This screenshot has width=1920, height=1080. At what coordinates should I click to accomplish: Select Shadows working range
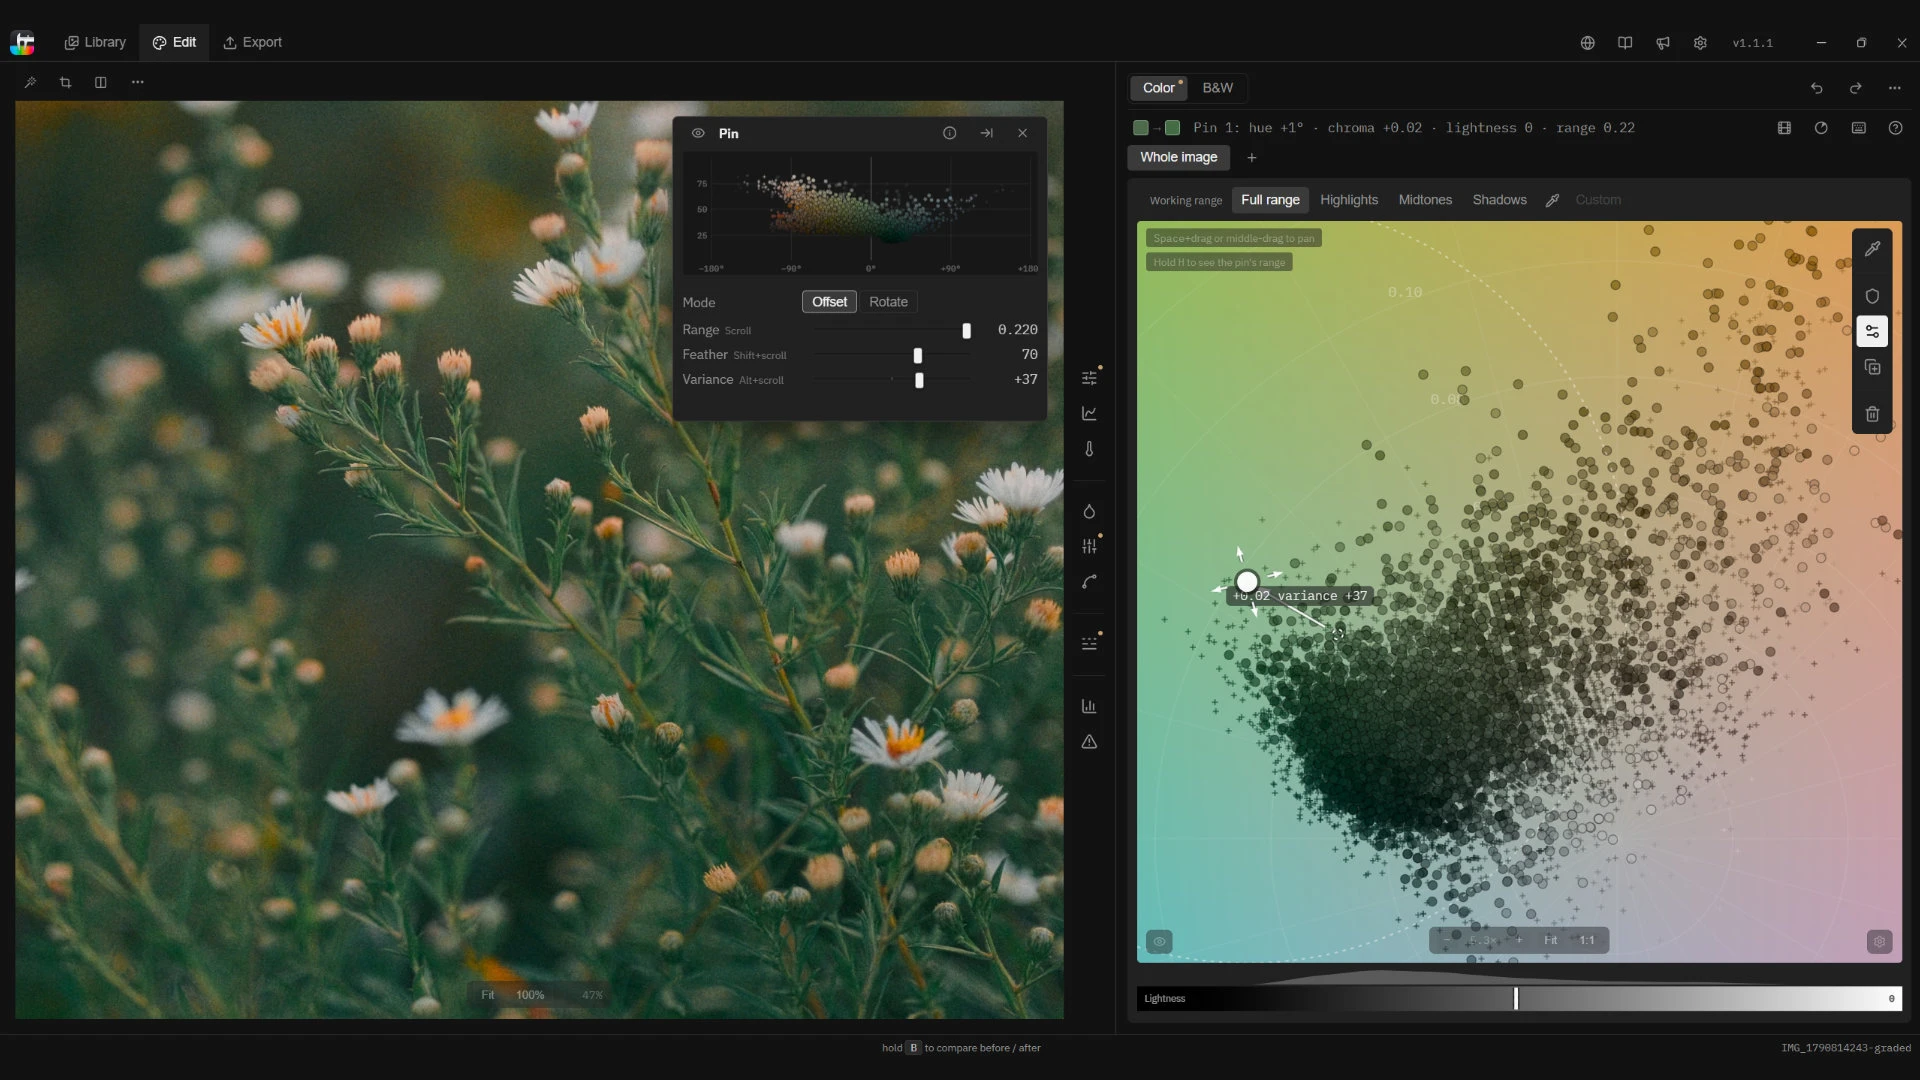click(x=1499, y=200)
